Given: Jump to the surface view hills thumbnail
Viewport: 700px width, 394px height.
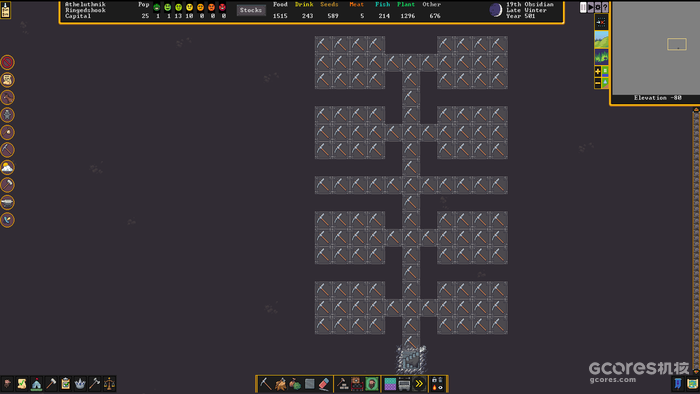Looking at the screenshot, I should coord(601,39).
